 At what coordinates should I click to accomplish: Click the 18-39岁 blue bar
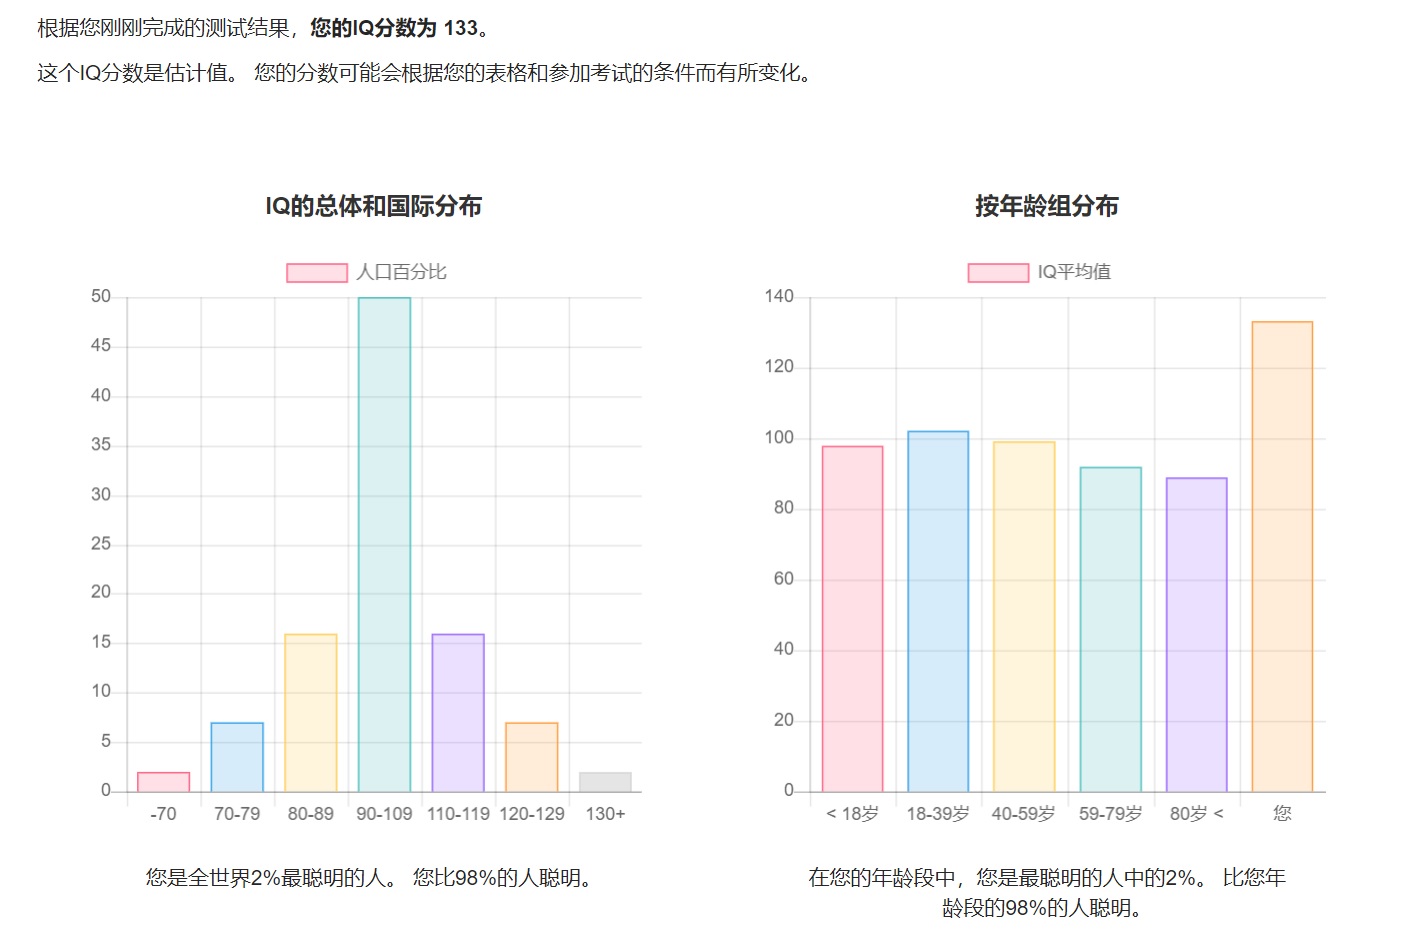tap(938, 612)
